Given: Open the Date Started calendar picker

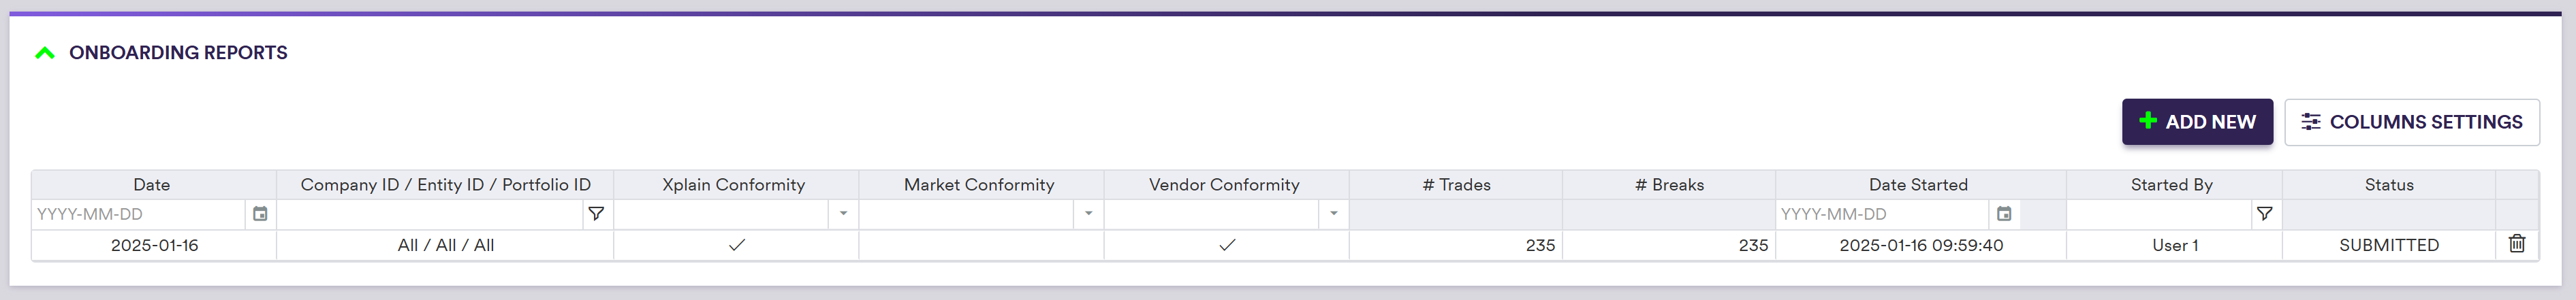Looking at the screenshot, I should coord(2004,214).
